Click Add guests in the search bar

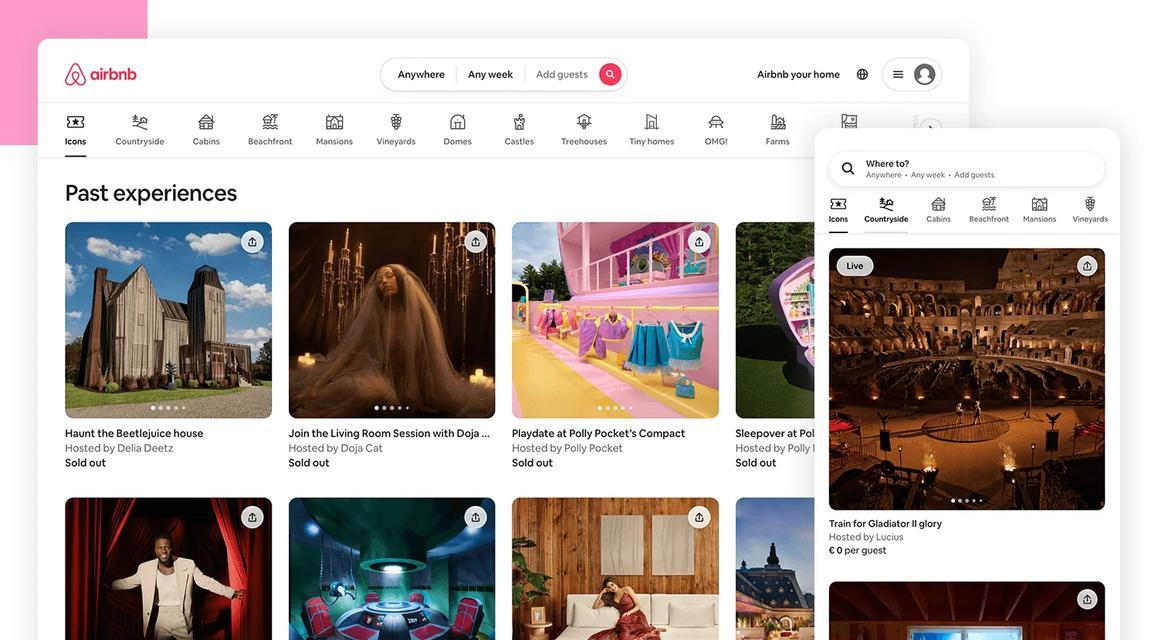(562, 75)
